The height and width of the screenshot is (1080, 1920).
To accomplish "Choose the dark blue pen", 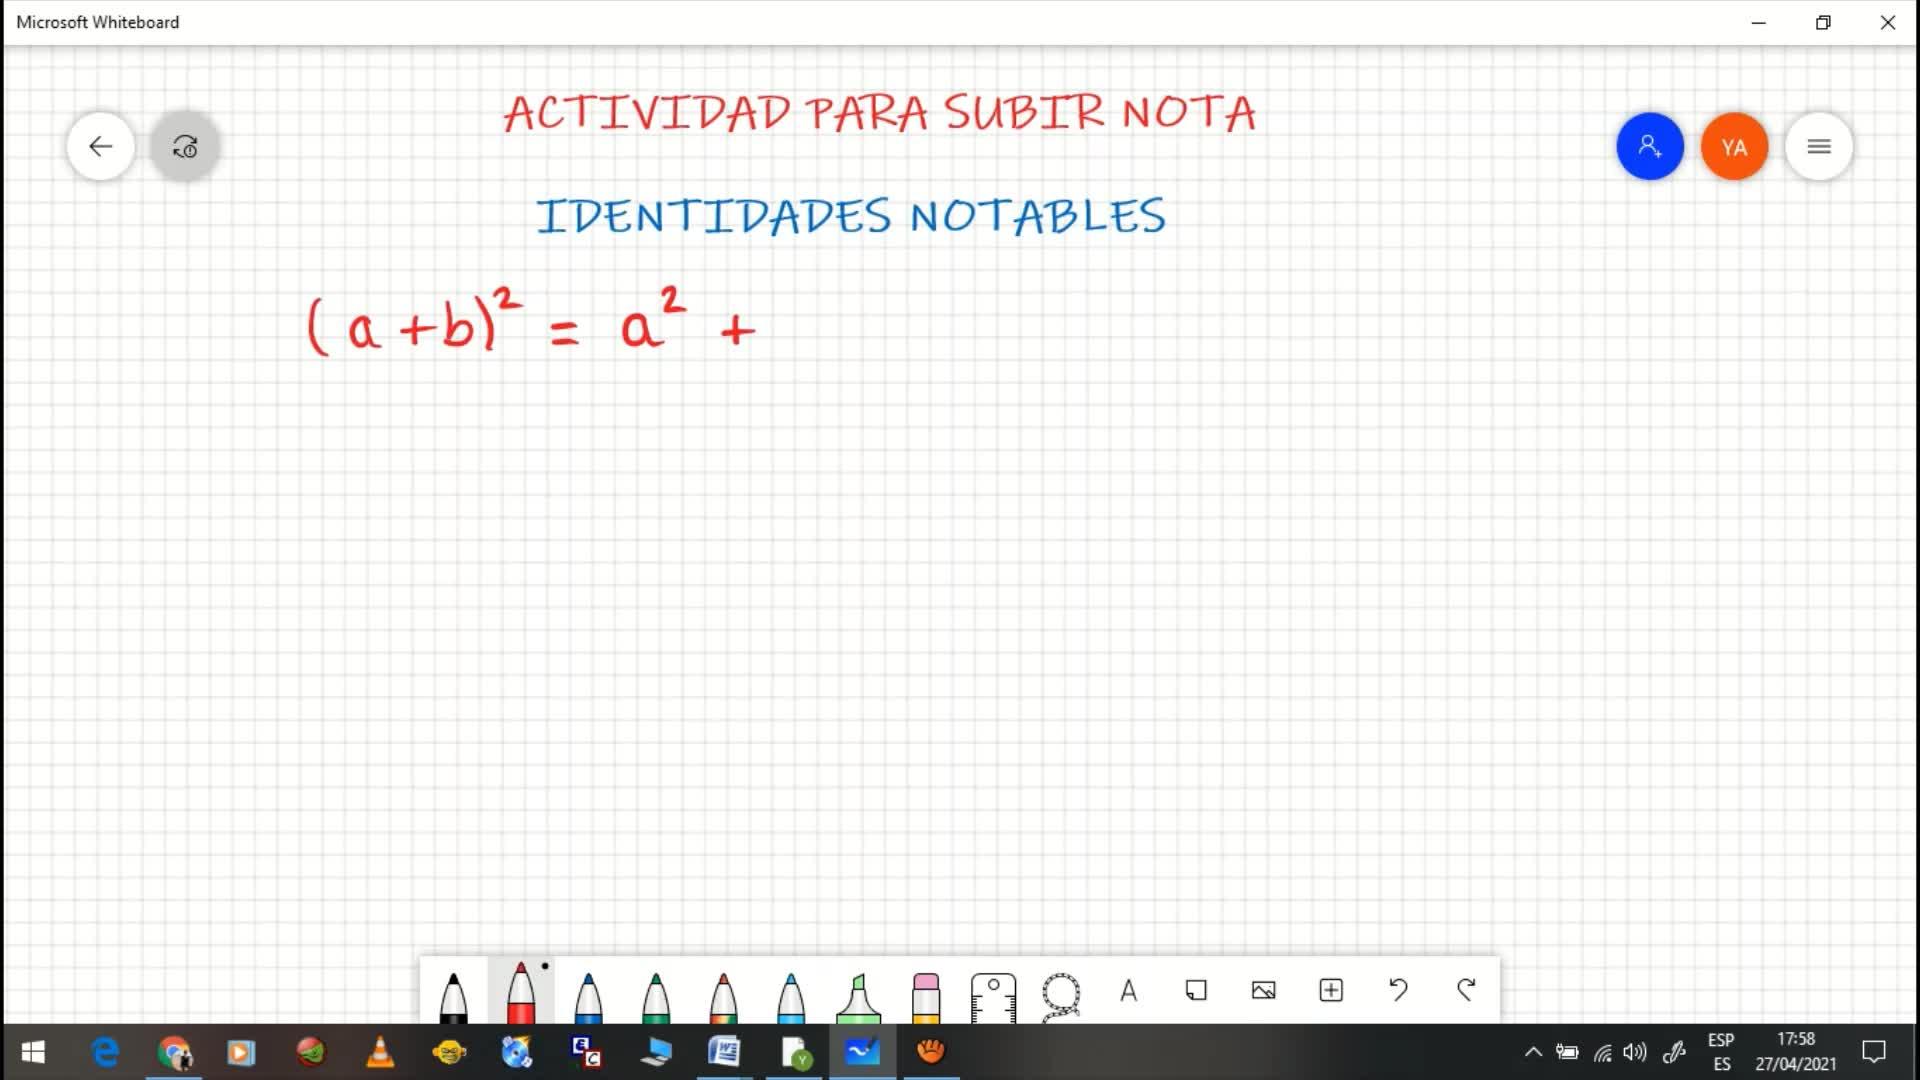I will (588, 997).
